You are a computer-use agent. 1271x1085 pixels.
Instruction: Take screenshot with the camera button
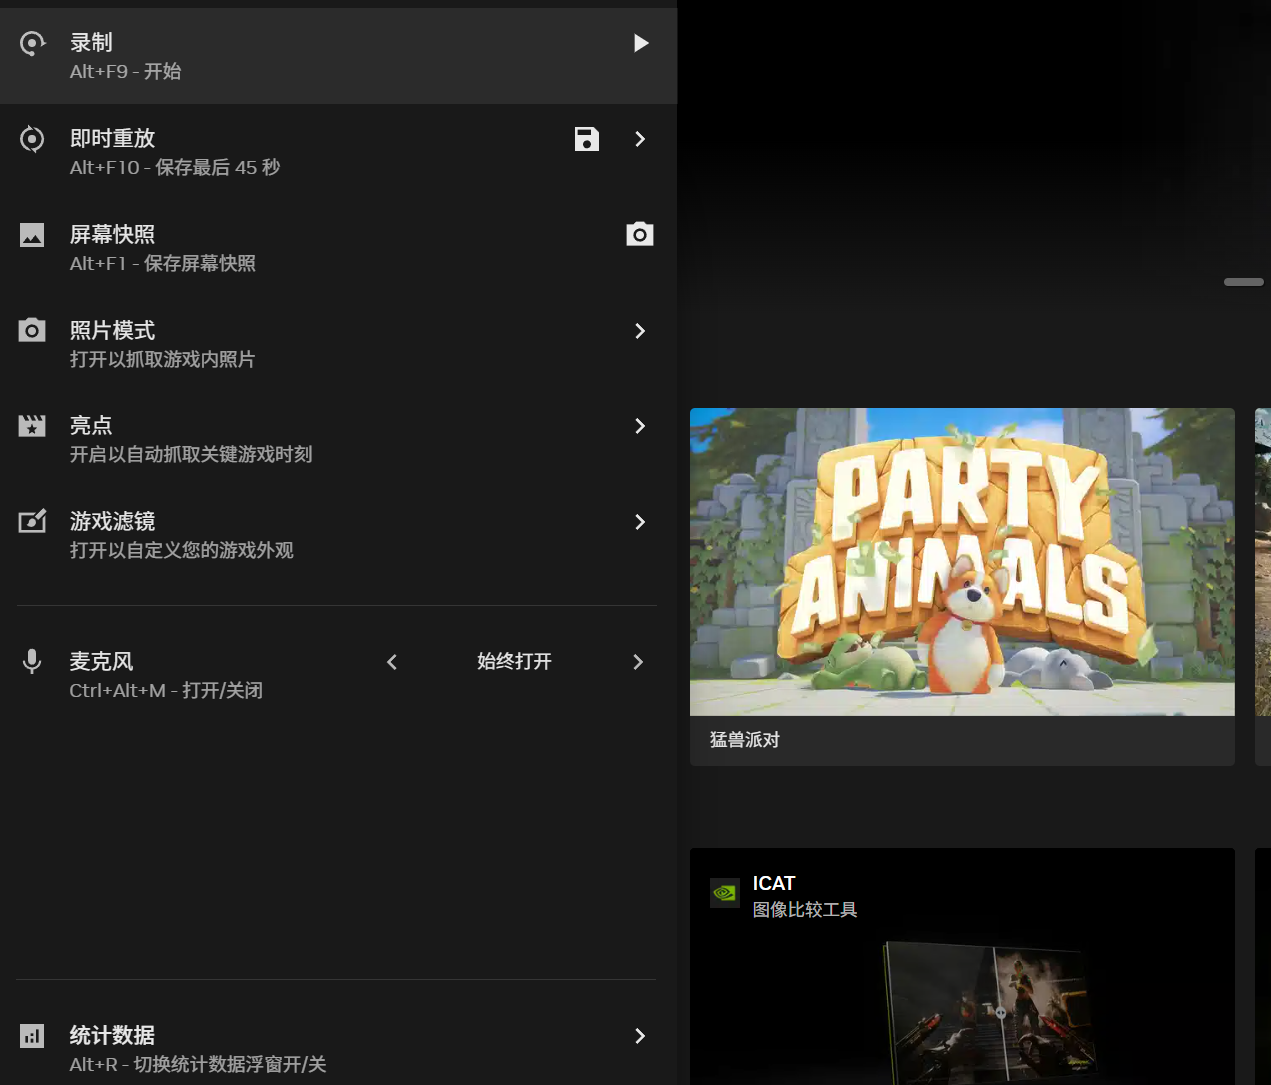640,234
